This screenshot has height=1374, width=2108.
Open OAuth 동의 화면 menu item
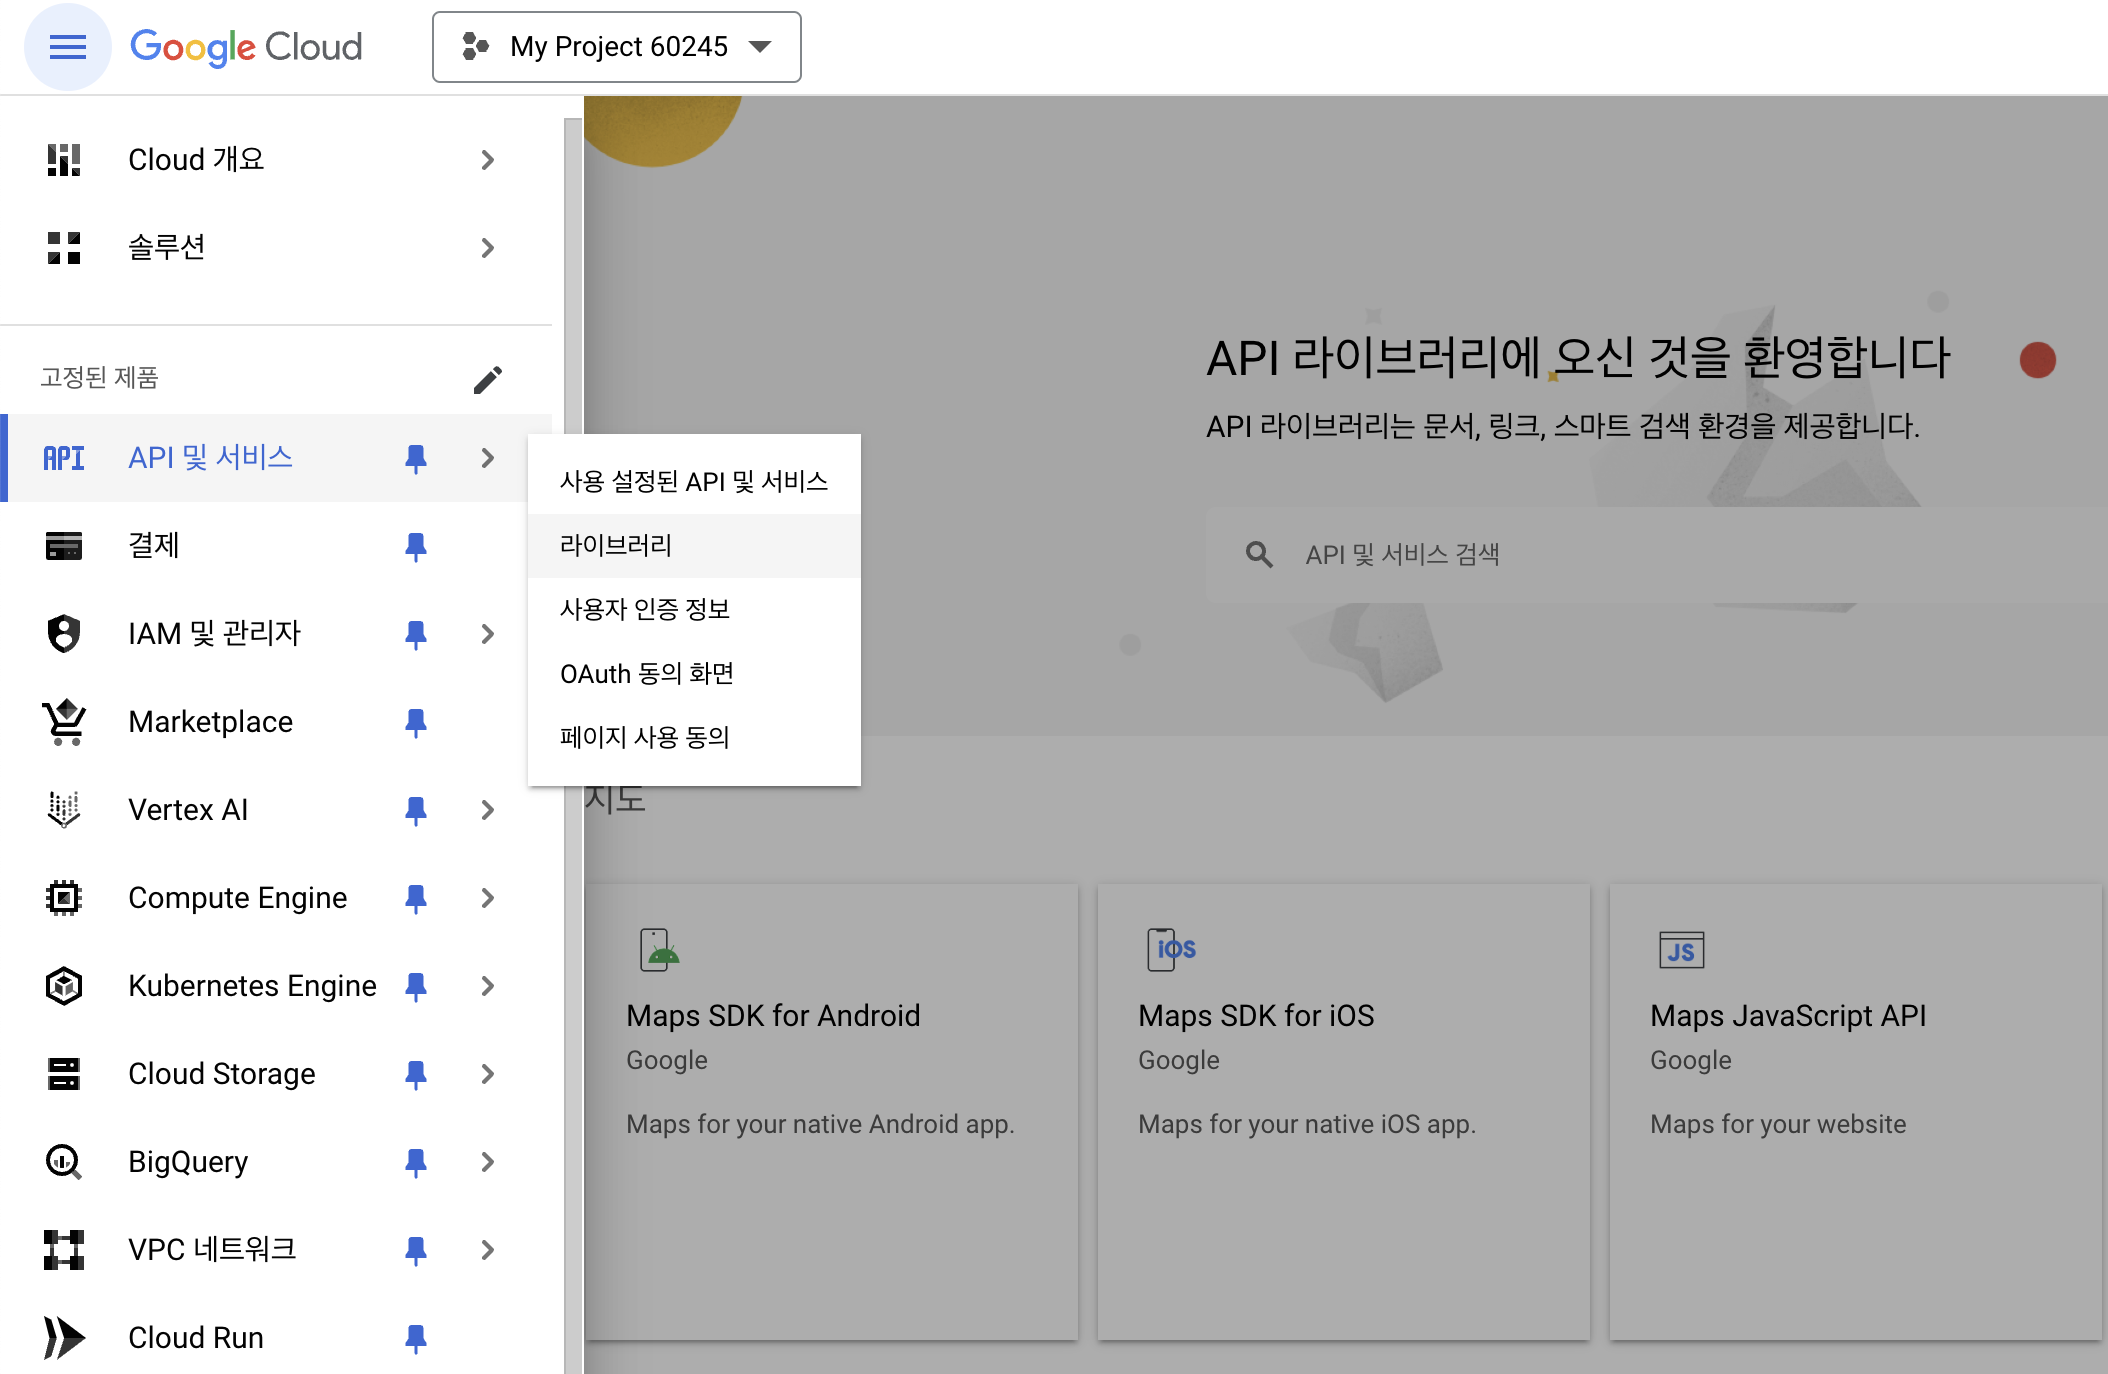(646, 673)
